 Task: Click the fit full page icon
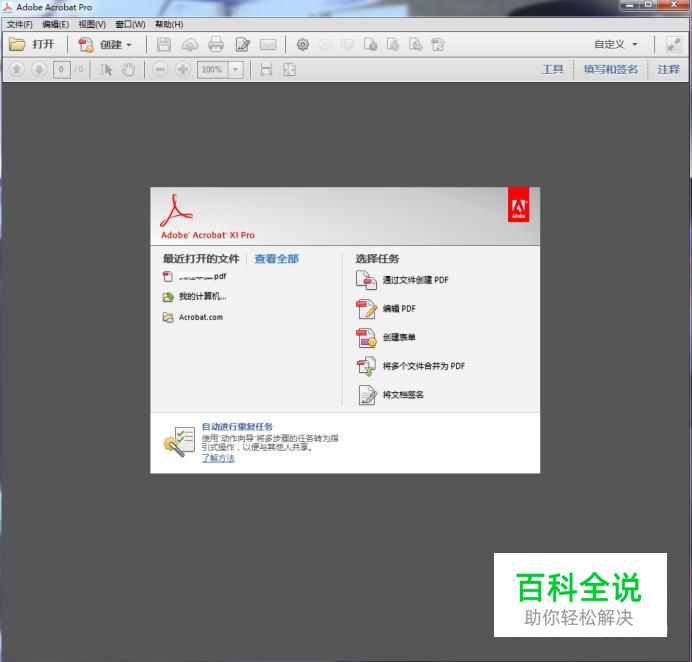pyautogui.click(x=289, y=69)
